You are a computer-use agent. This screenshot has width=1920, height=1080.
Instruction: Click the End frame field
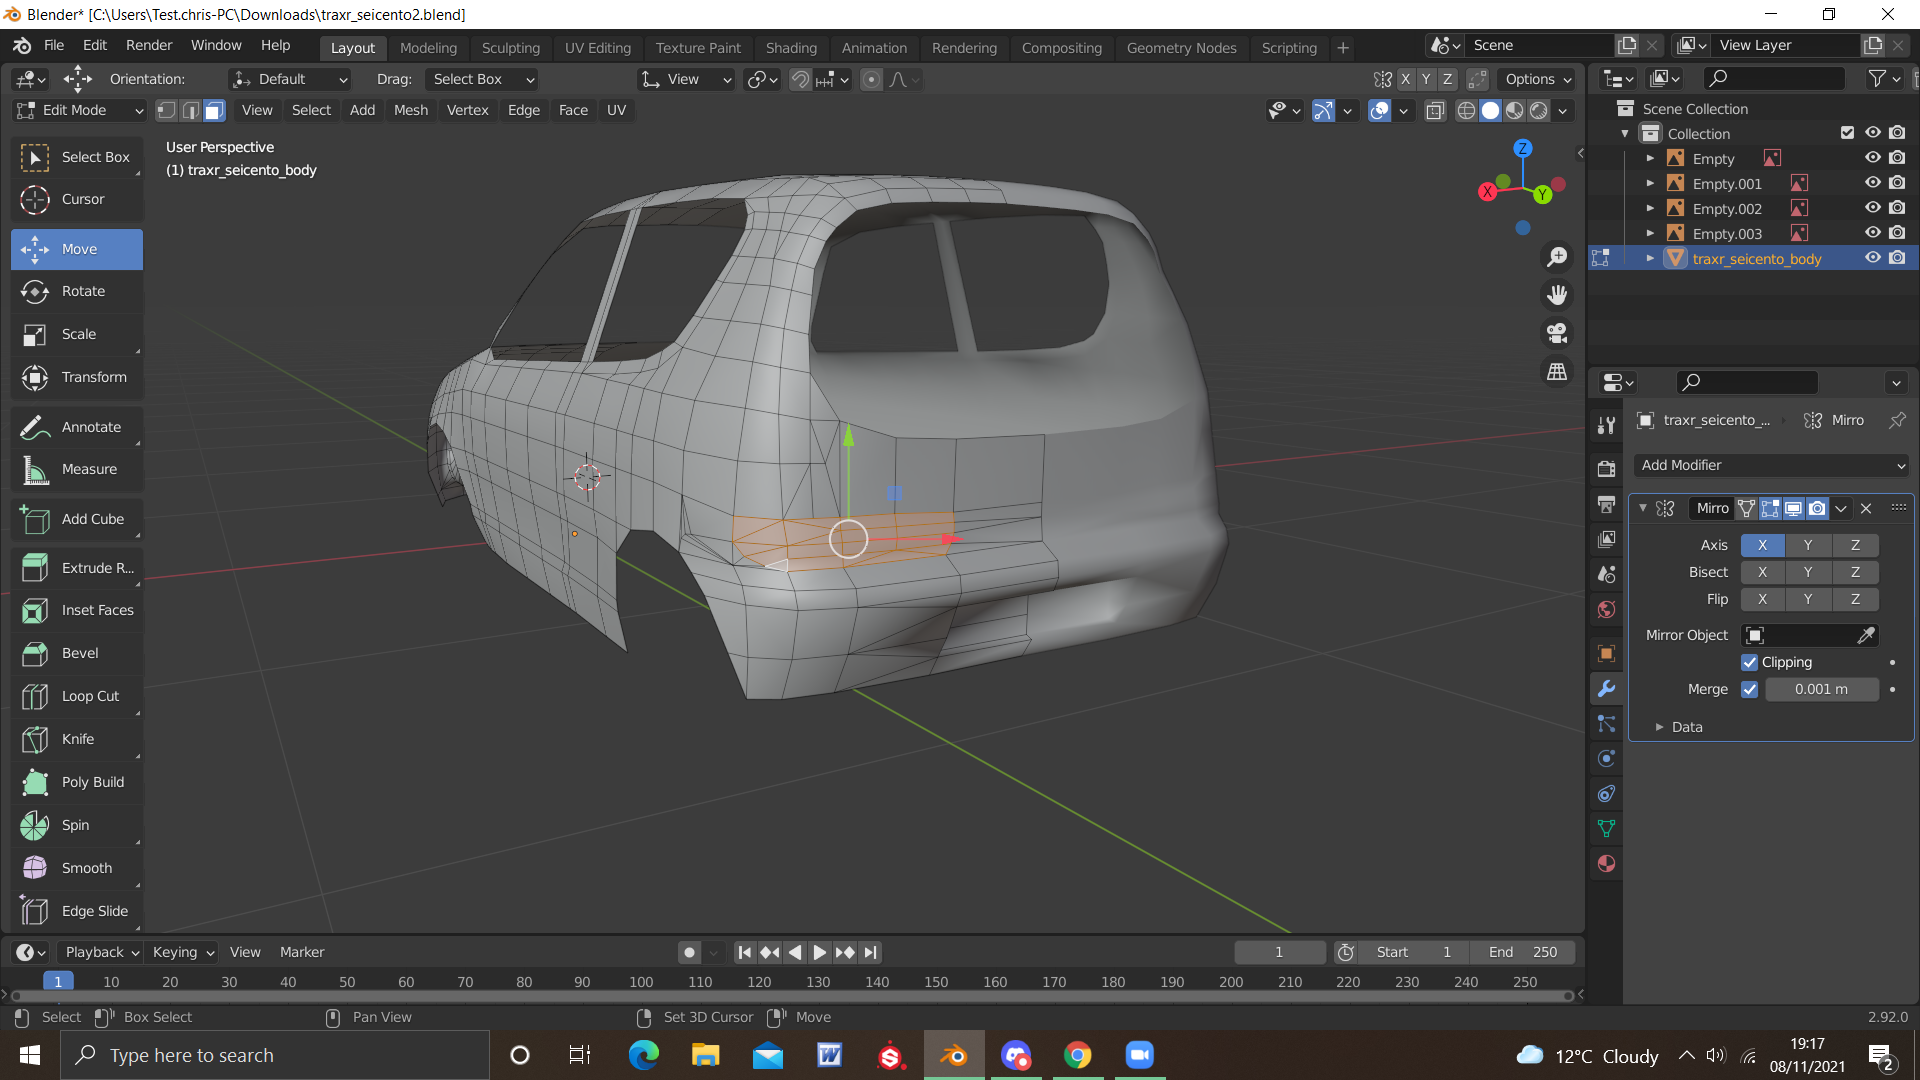click(x=1522, y=952)
